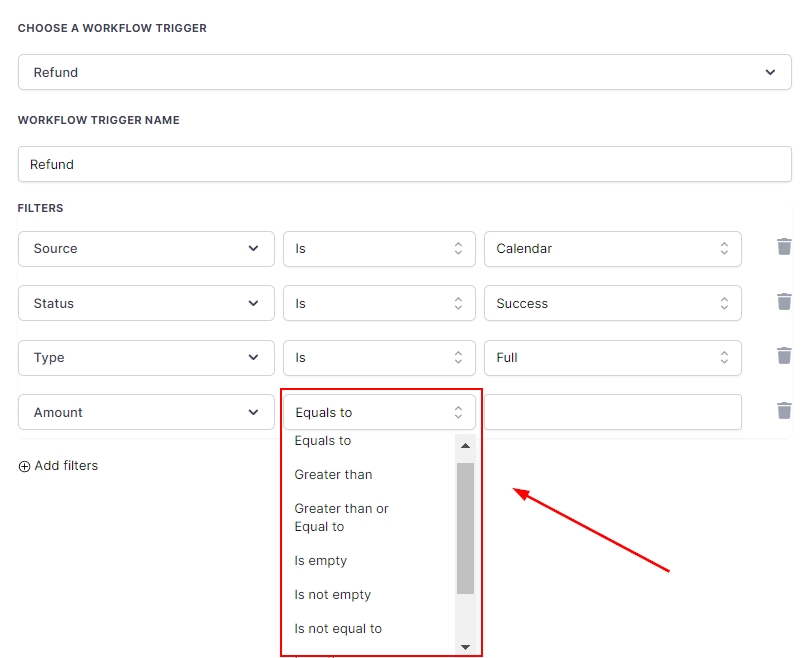Select 'Greater than' operator option
The width and height of the screenshot is (810, 658).
click(x=333, y=475)
